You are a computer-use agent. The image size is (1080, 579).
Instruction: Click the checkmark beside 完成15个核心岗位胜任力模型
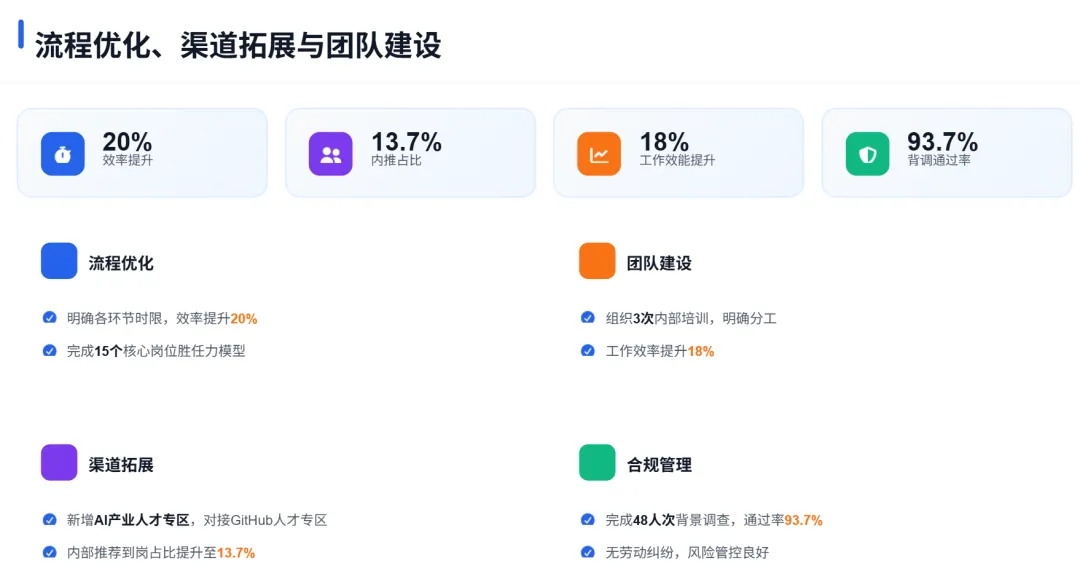click(49, 350)
